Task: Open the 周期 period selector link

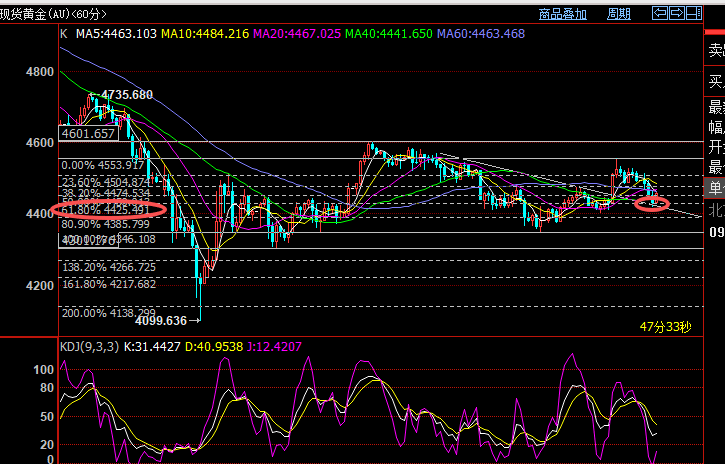Action: (619, 14)
